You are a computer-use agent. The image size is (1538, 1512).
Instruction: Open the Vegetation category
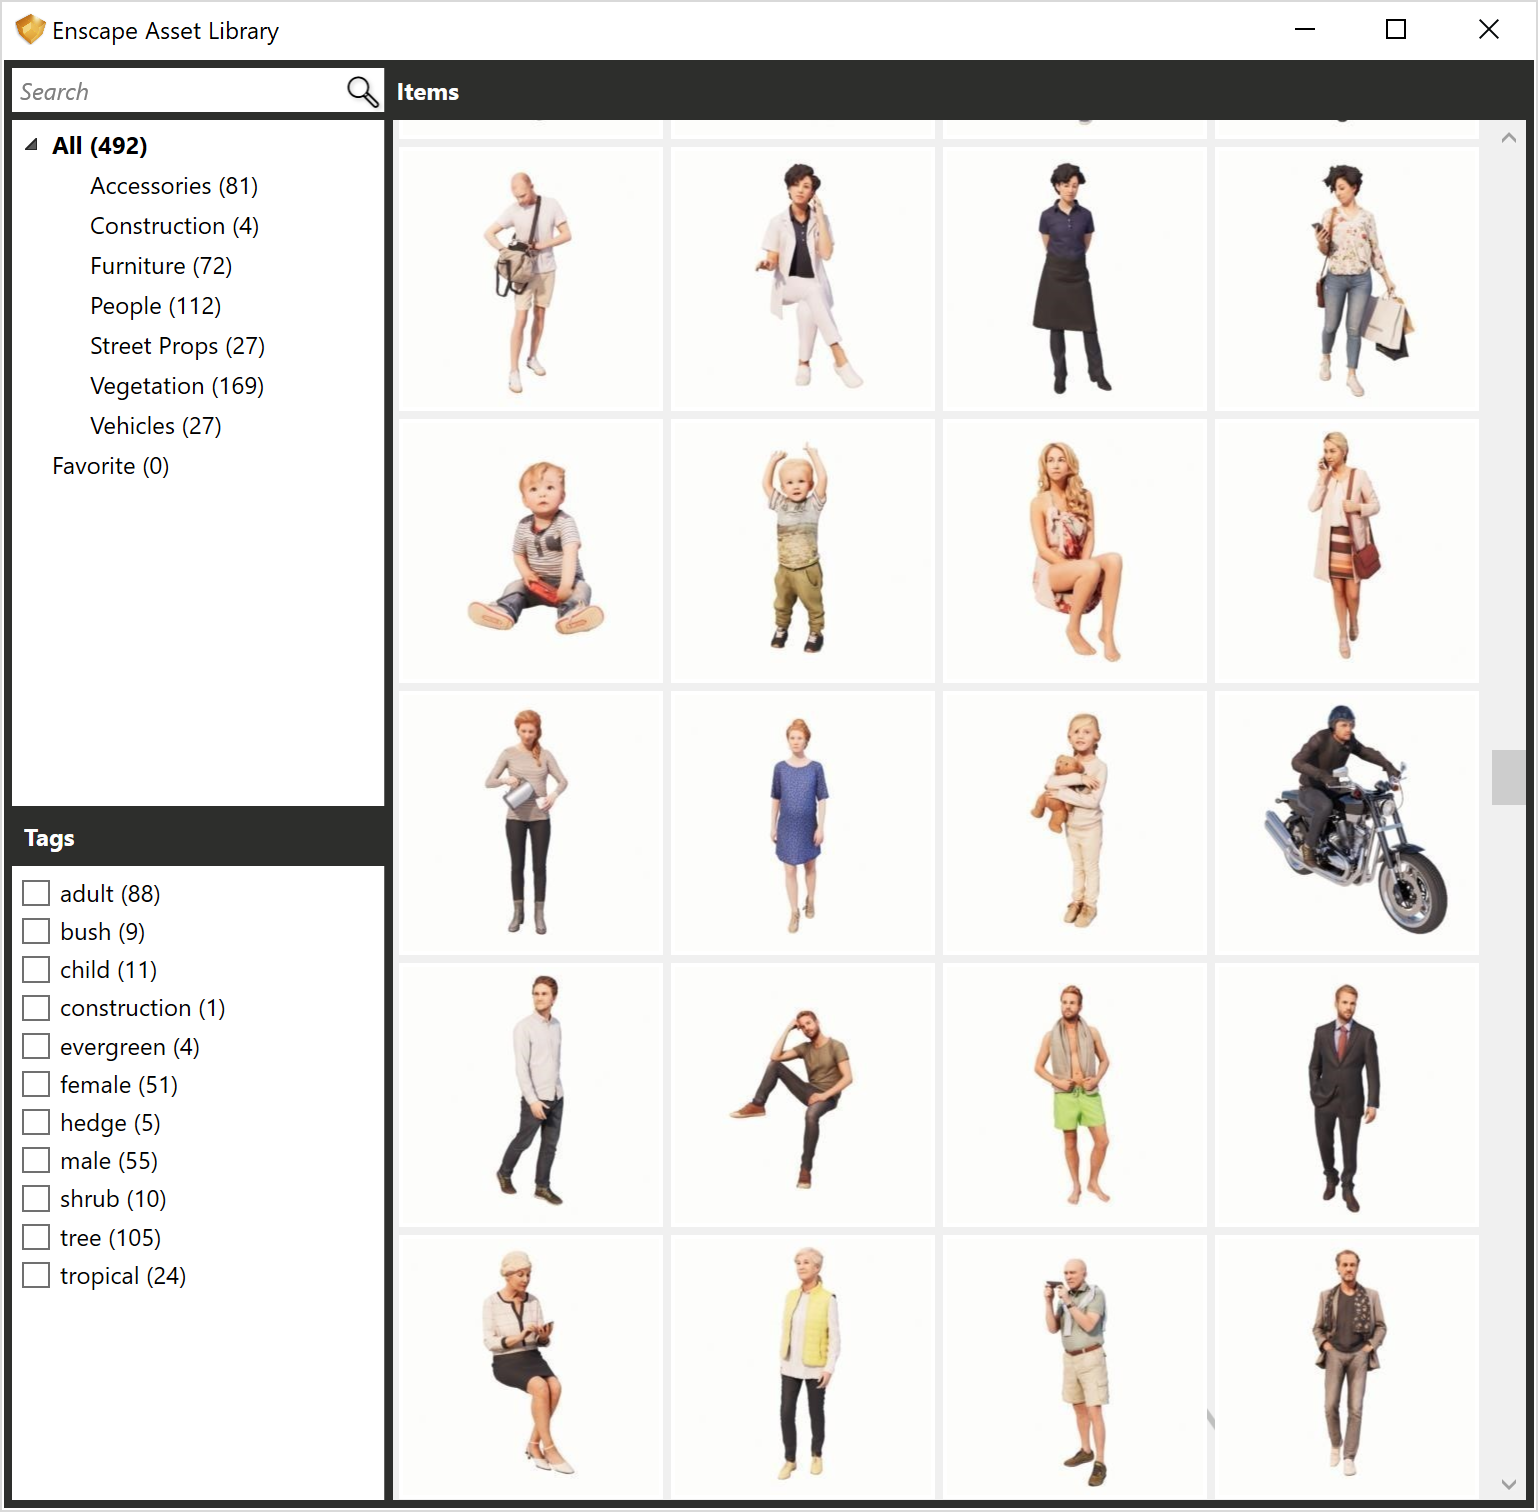coord(176,385)
